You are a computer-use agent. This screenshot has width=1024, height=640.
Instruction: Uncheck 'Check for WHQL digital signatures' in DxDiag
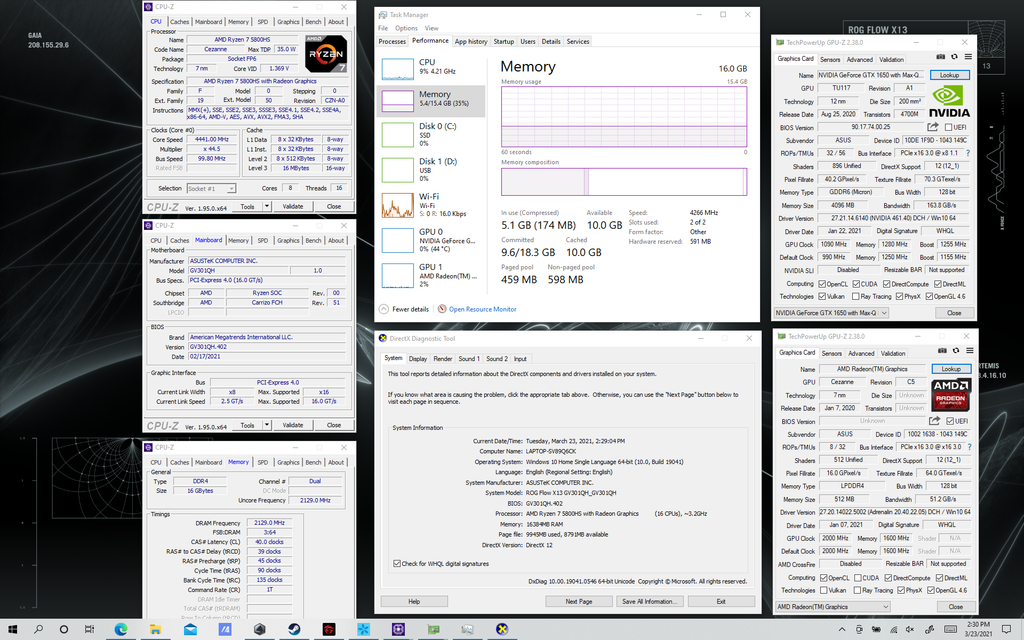click(397, 564)
